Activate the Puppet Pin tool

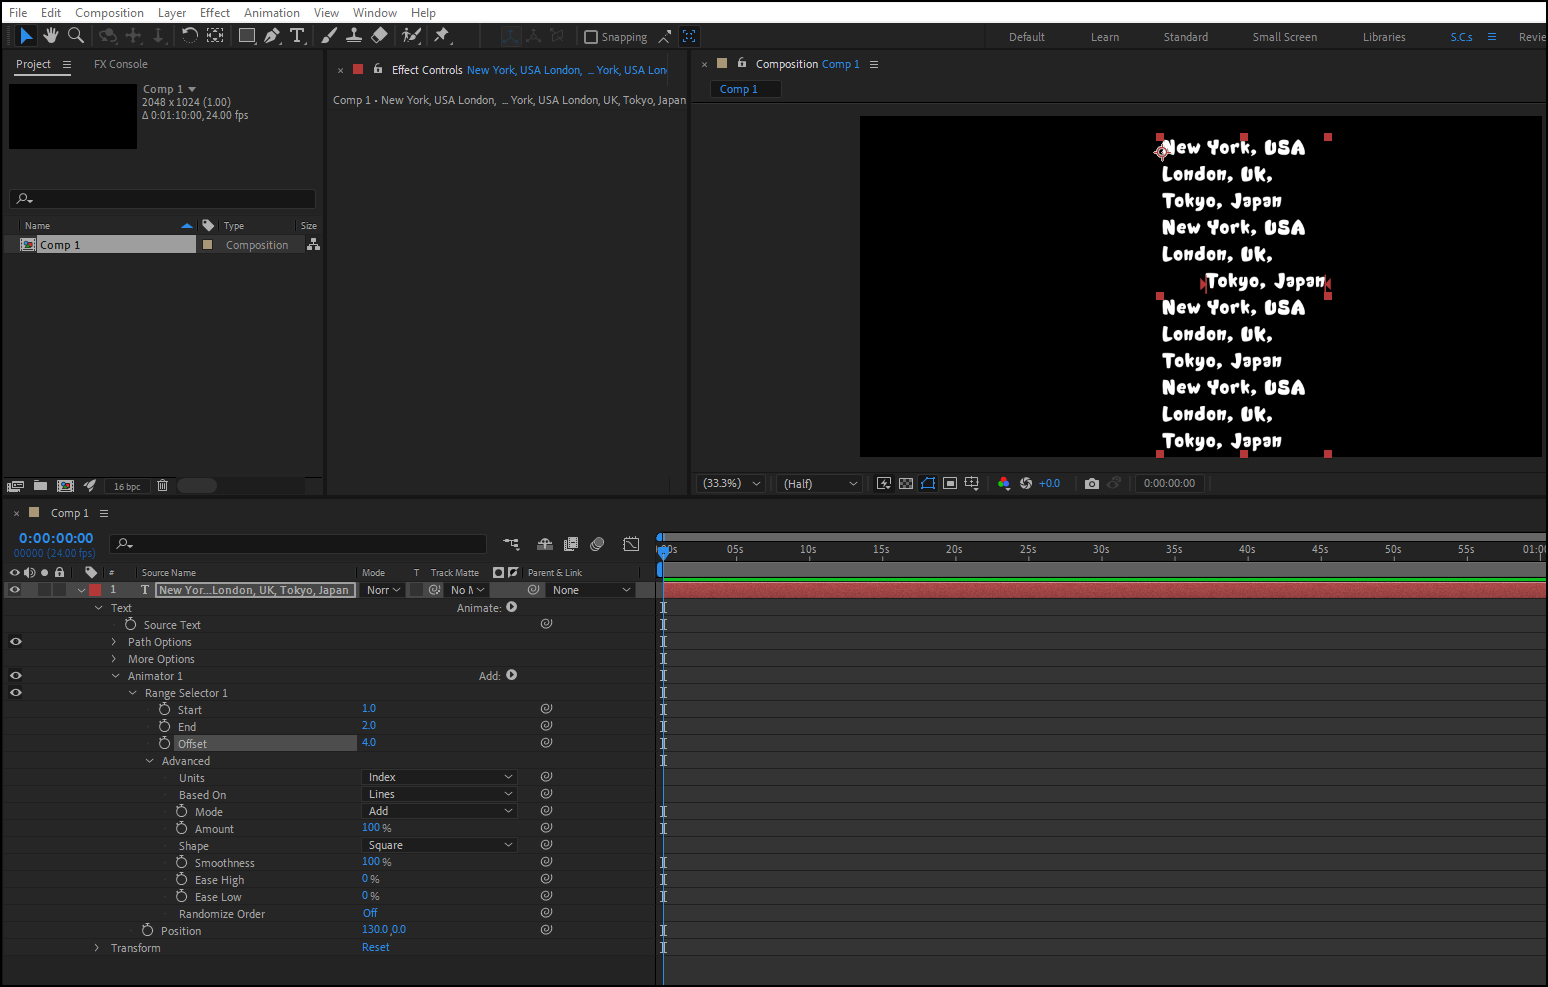pos(442,36)
